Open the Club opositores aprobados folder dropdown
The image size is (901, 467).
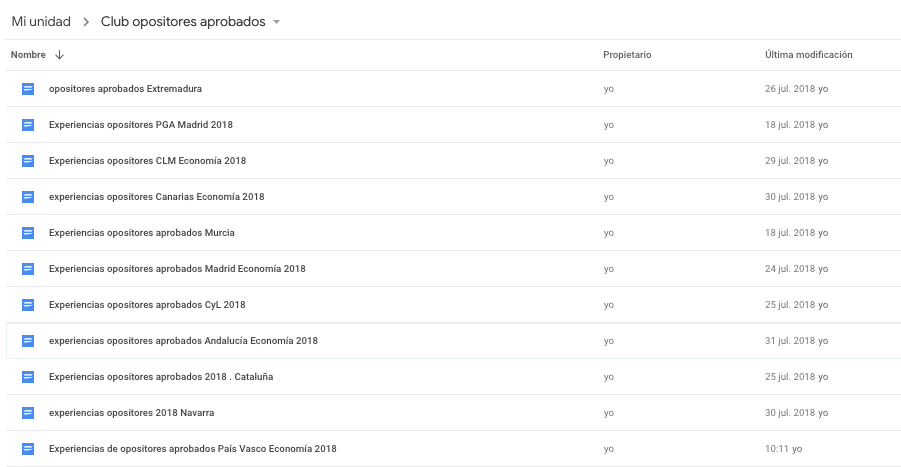tap(276, 22)
